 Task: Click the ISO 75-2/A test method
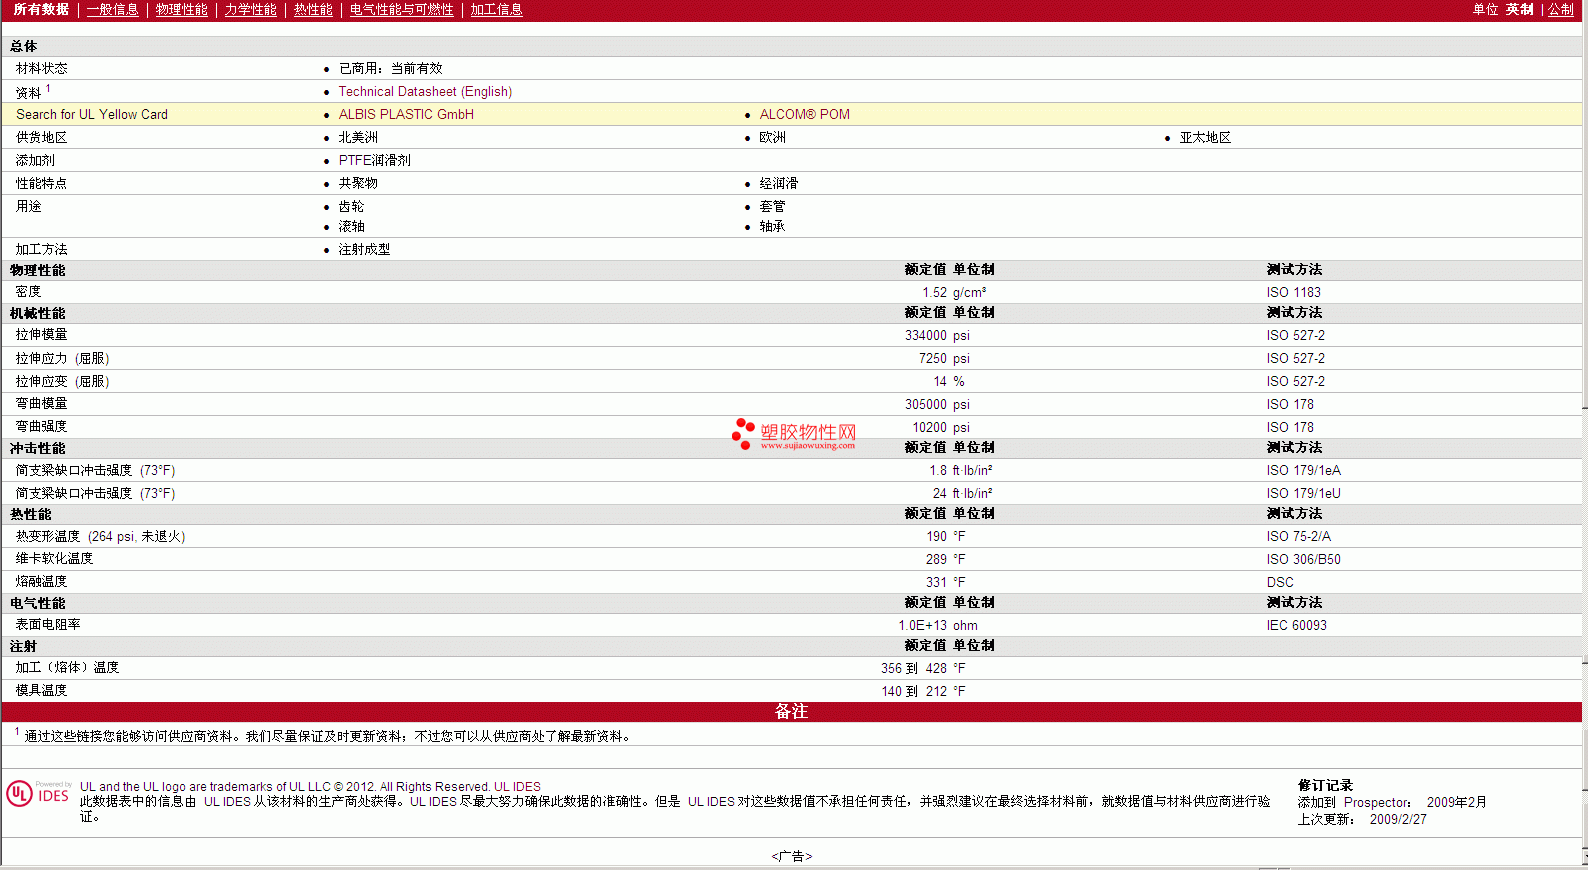1298,536
